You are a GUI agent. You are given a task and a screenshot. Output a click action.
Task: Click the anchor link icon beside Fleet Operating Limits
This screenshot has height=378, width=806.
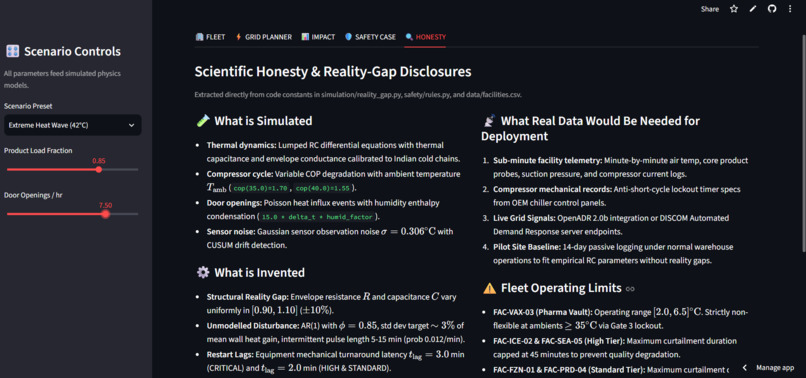[630, 289]
